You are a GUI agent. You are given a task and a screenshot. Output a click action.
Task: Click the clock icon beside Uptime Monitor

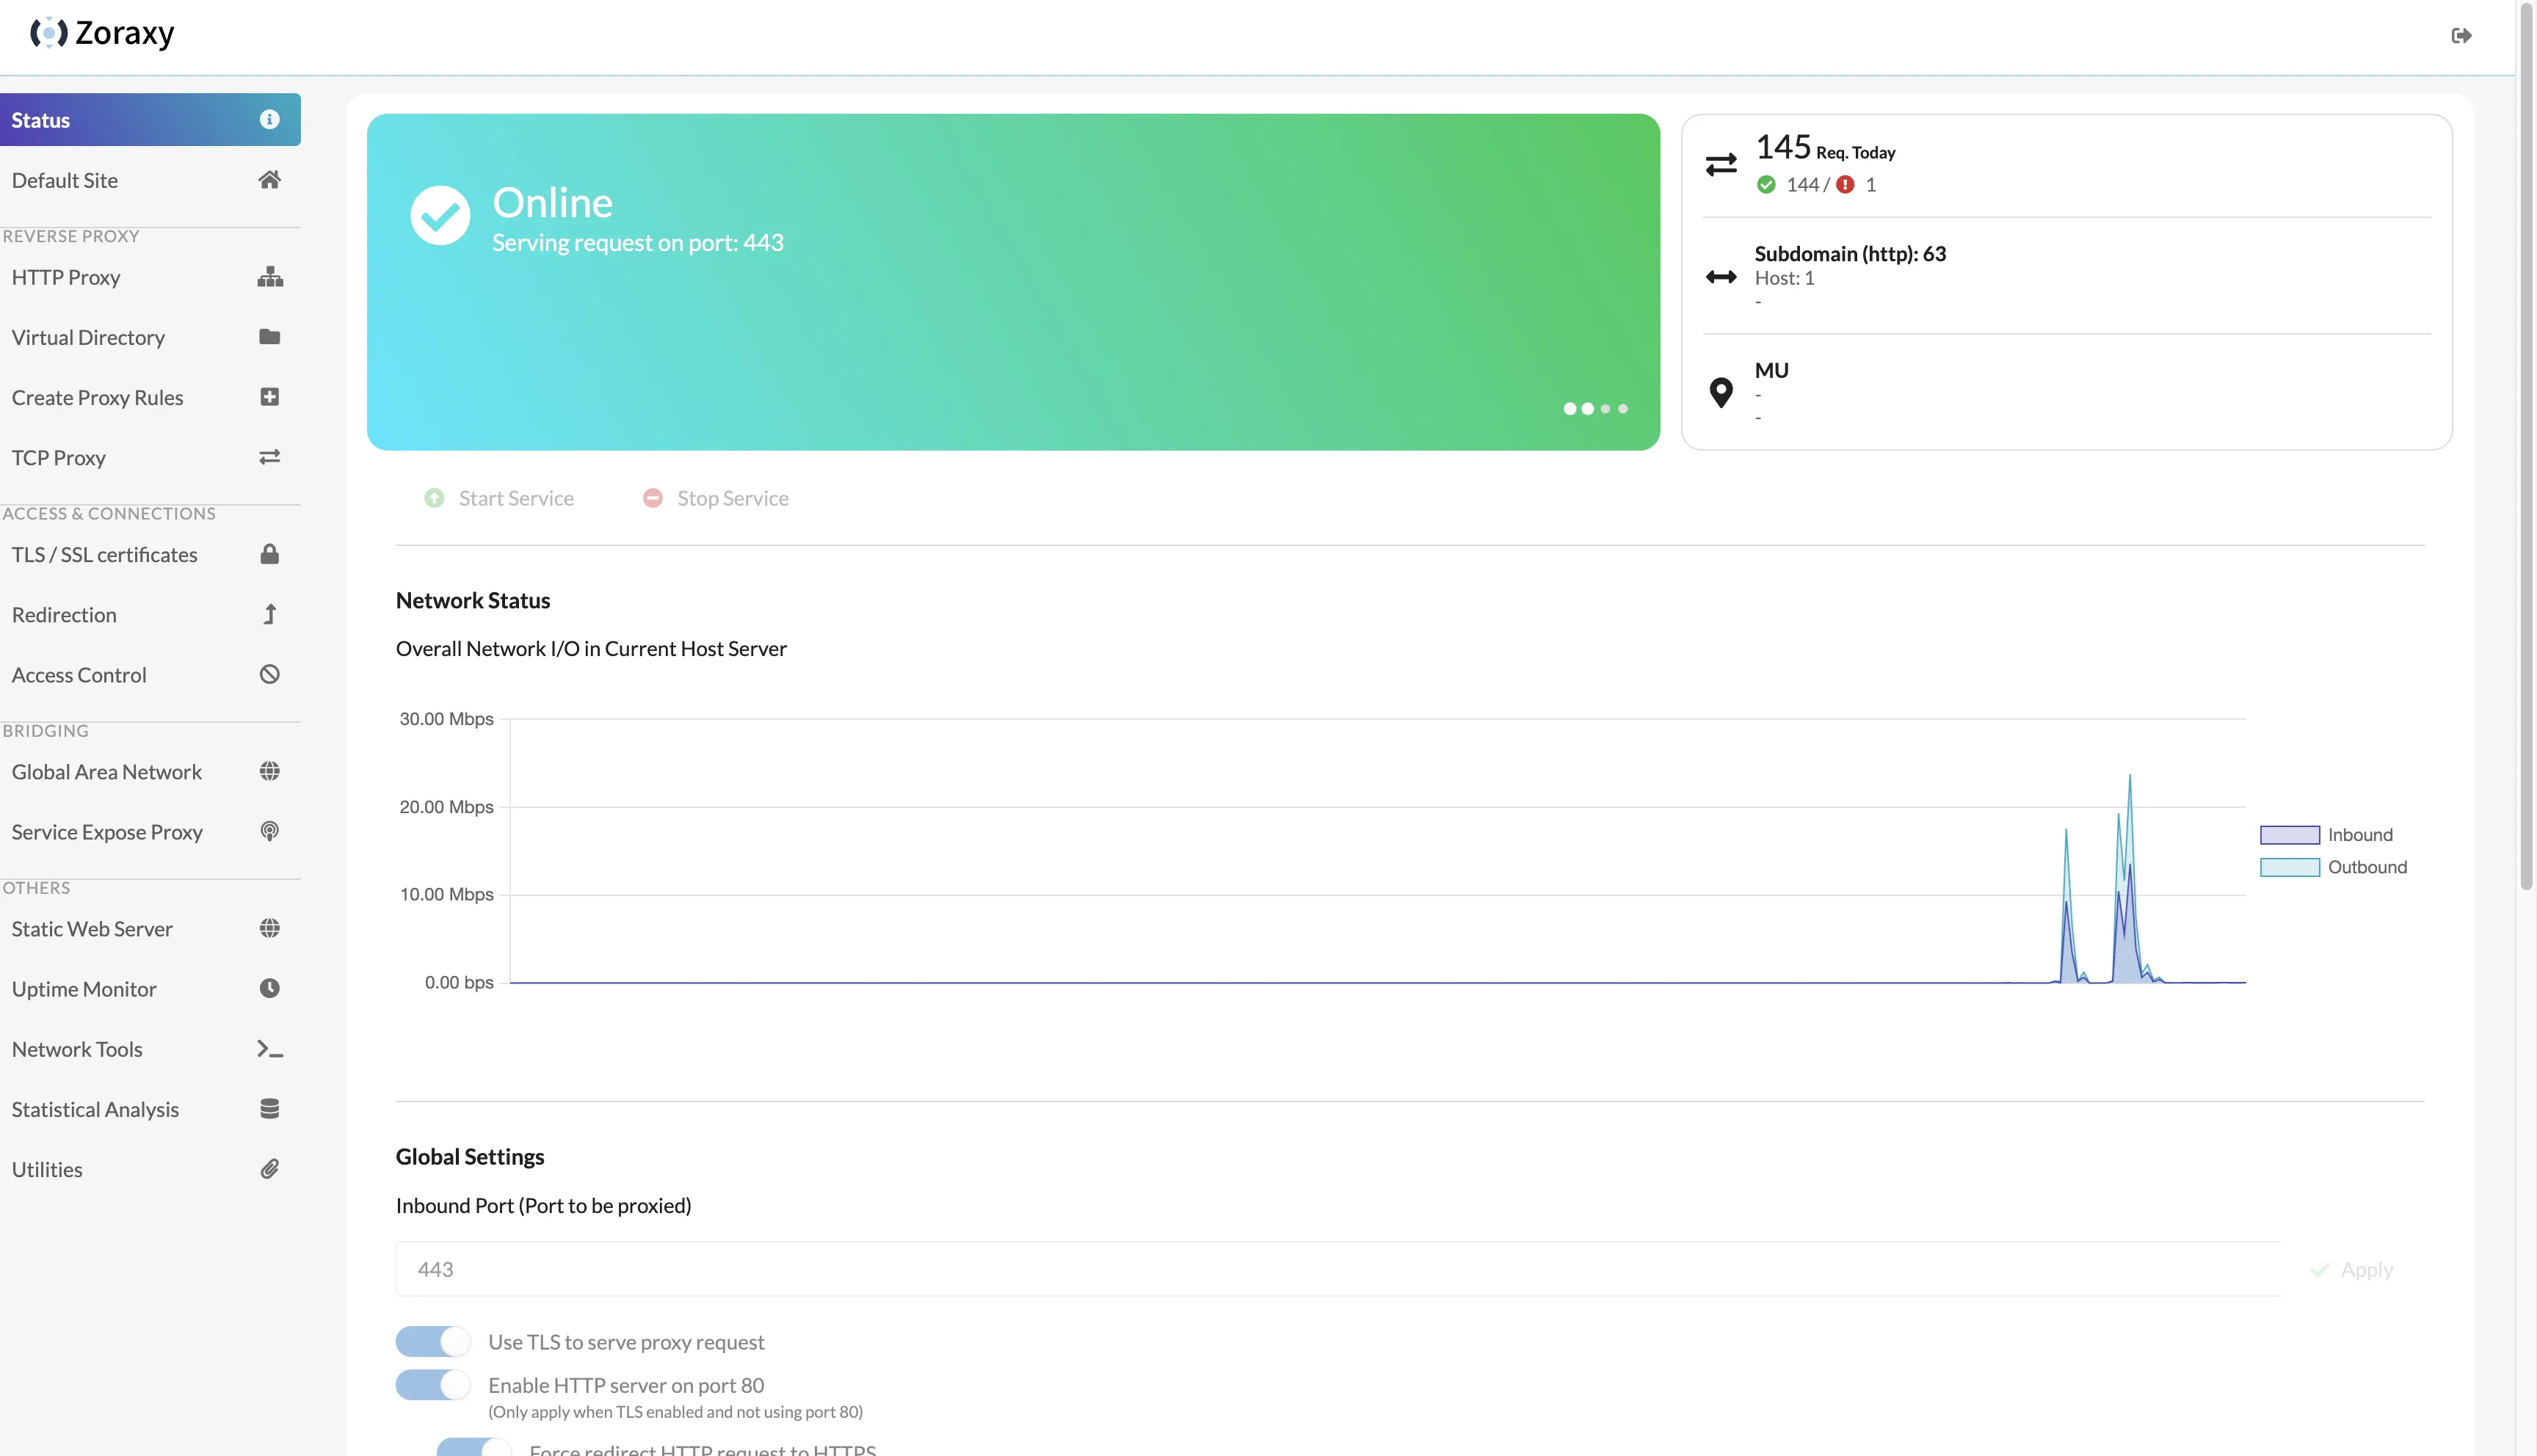(x=269, y=988)
